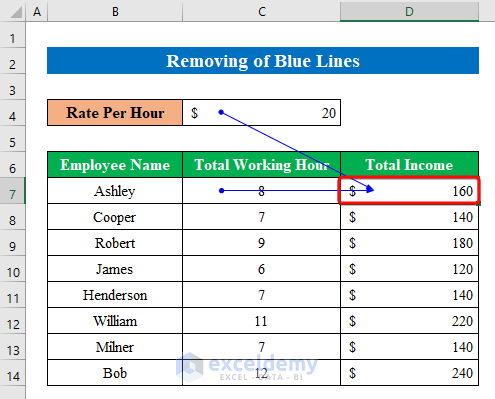
Task: Select Bob's income cell 240
Action: tap(409, 373)
